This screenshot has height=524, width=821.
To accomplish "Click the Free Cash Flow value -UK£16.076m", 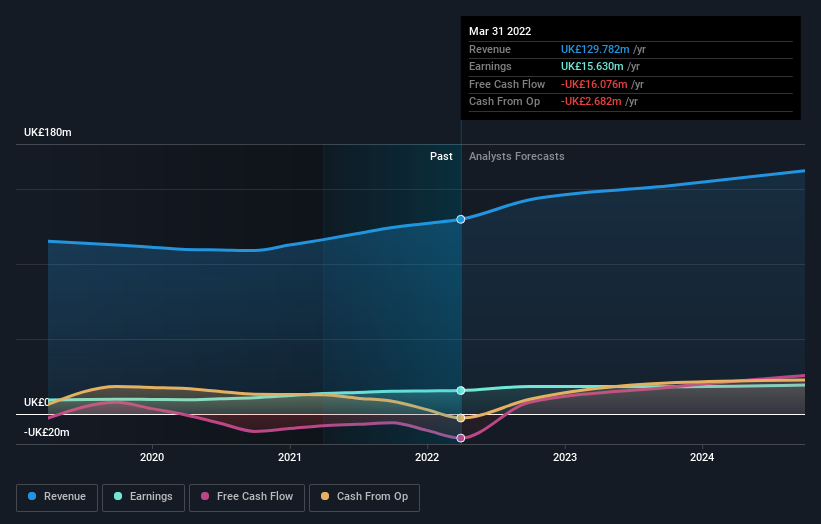I will click(x=594, y=84).
